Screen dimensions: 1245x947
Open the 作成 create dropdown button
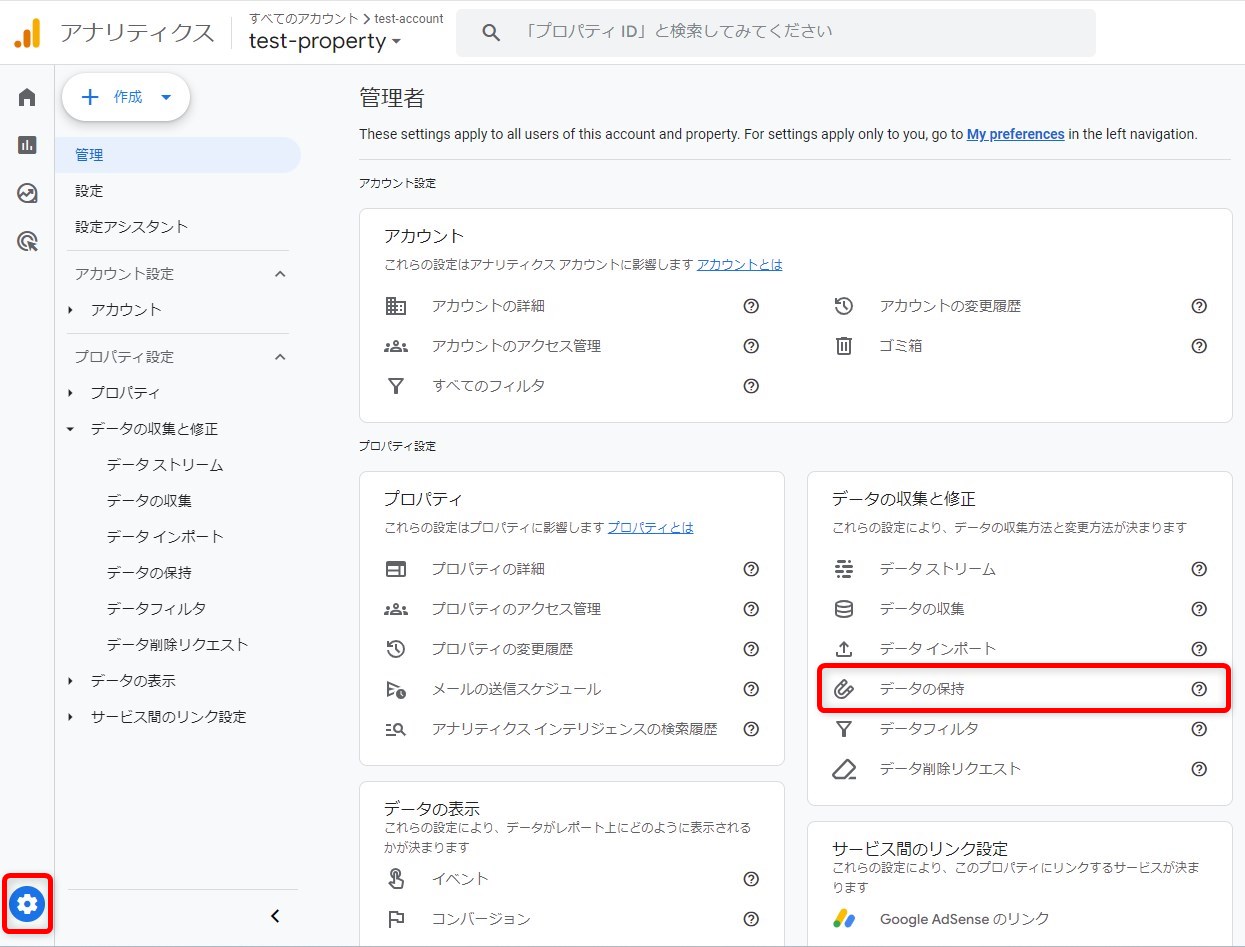[126, 97]
